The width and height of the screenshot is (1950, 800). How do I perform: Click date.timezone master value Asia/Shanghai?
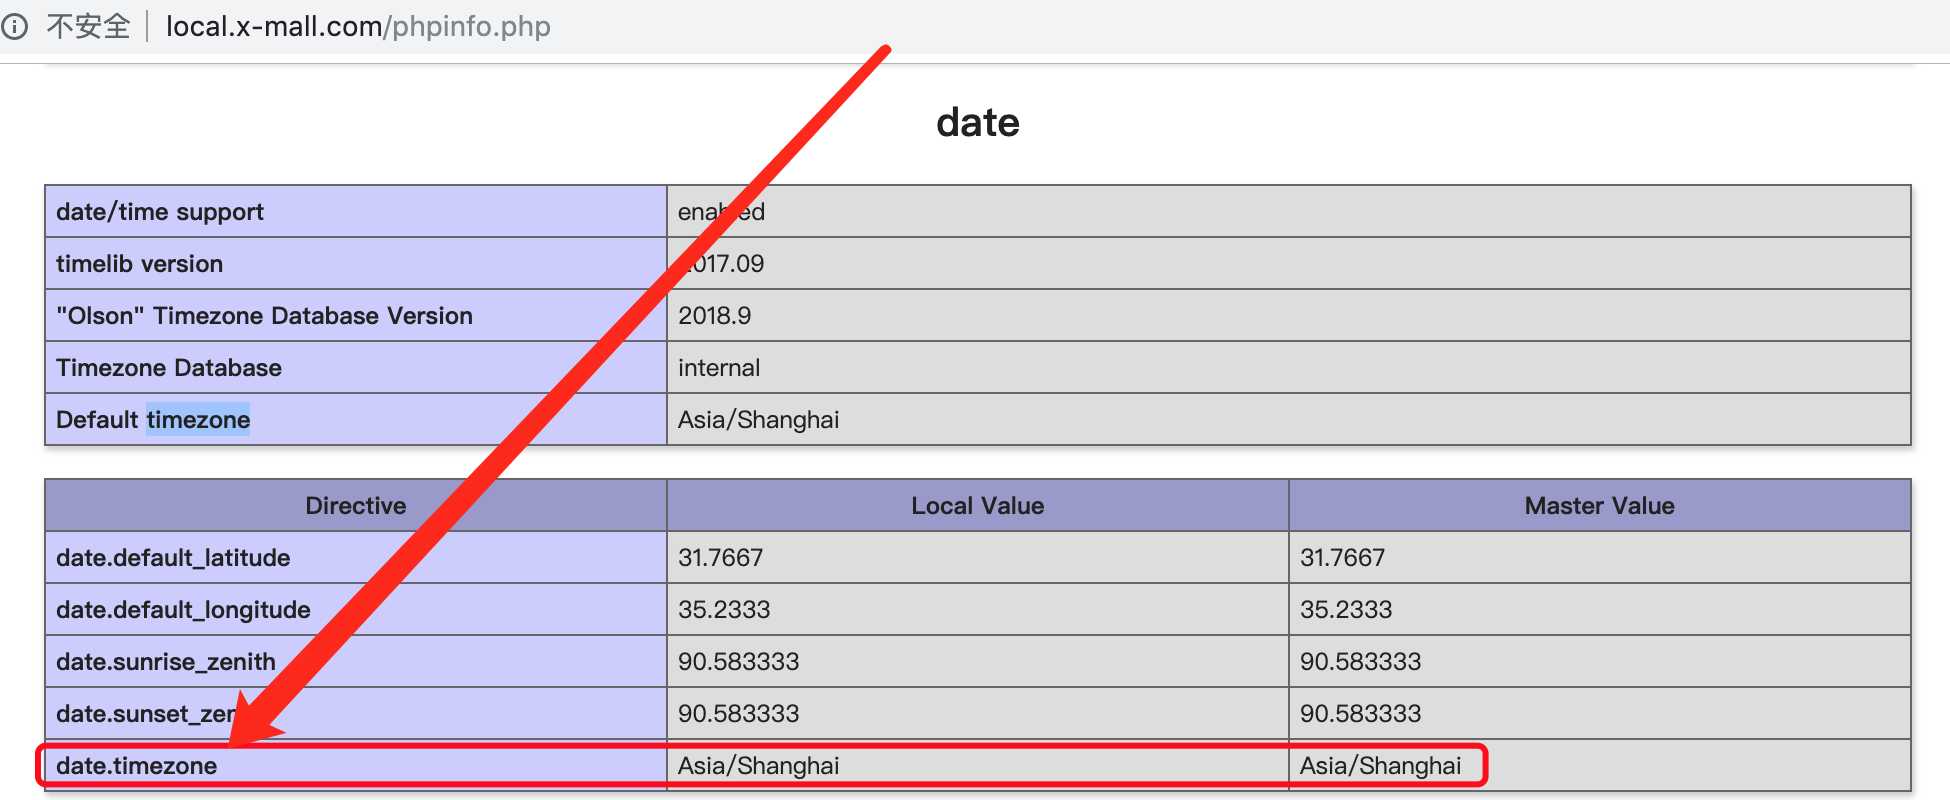point(1380,766)
